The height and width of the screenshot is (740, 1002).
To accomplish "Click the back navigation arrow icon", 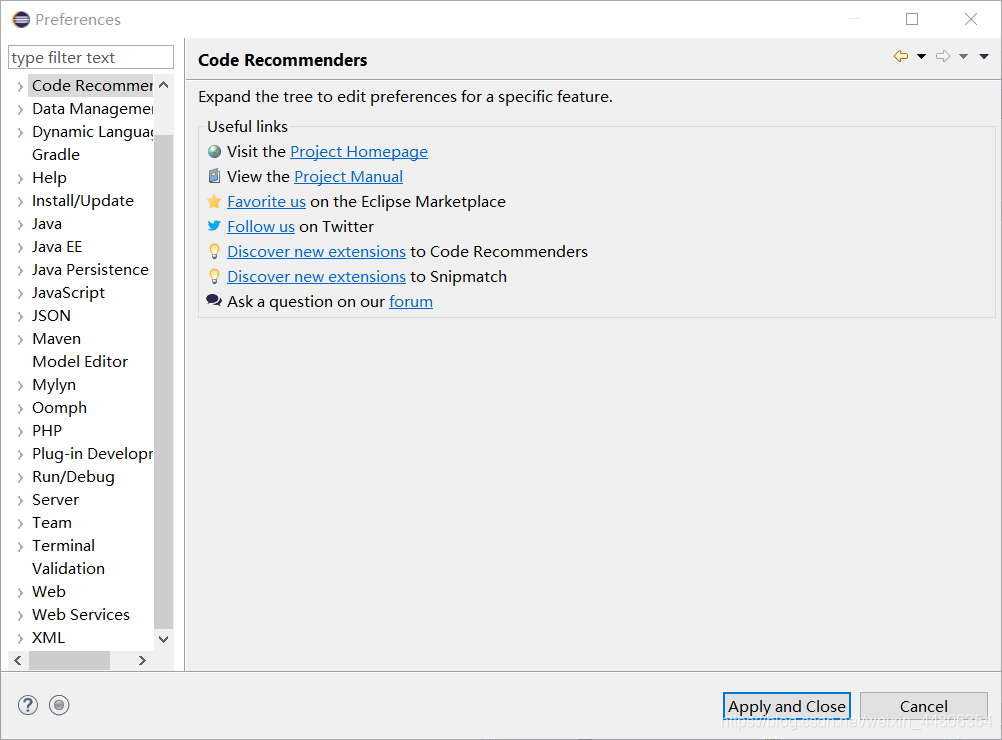I will (x=900, y=56).
